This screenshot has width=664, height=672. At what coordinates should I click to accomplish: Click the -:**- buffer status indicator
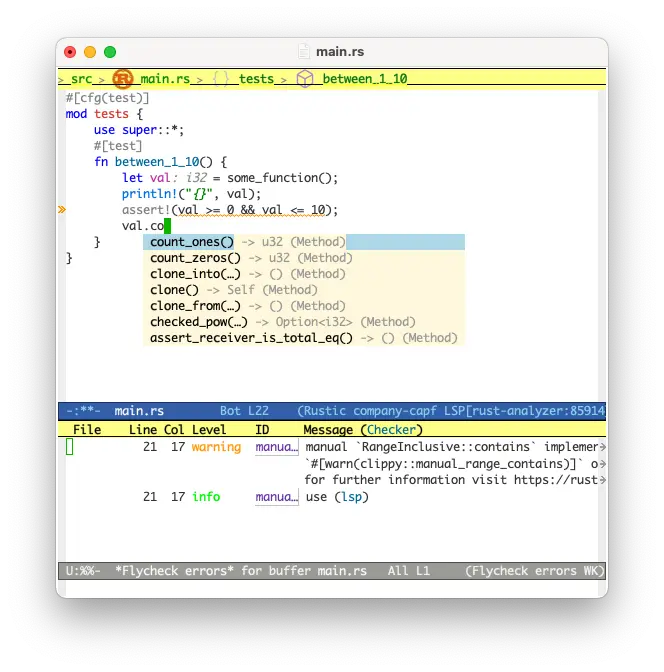click(84, 411)
